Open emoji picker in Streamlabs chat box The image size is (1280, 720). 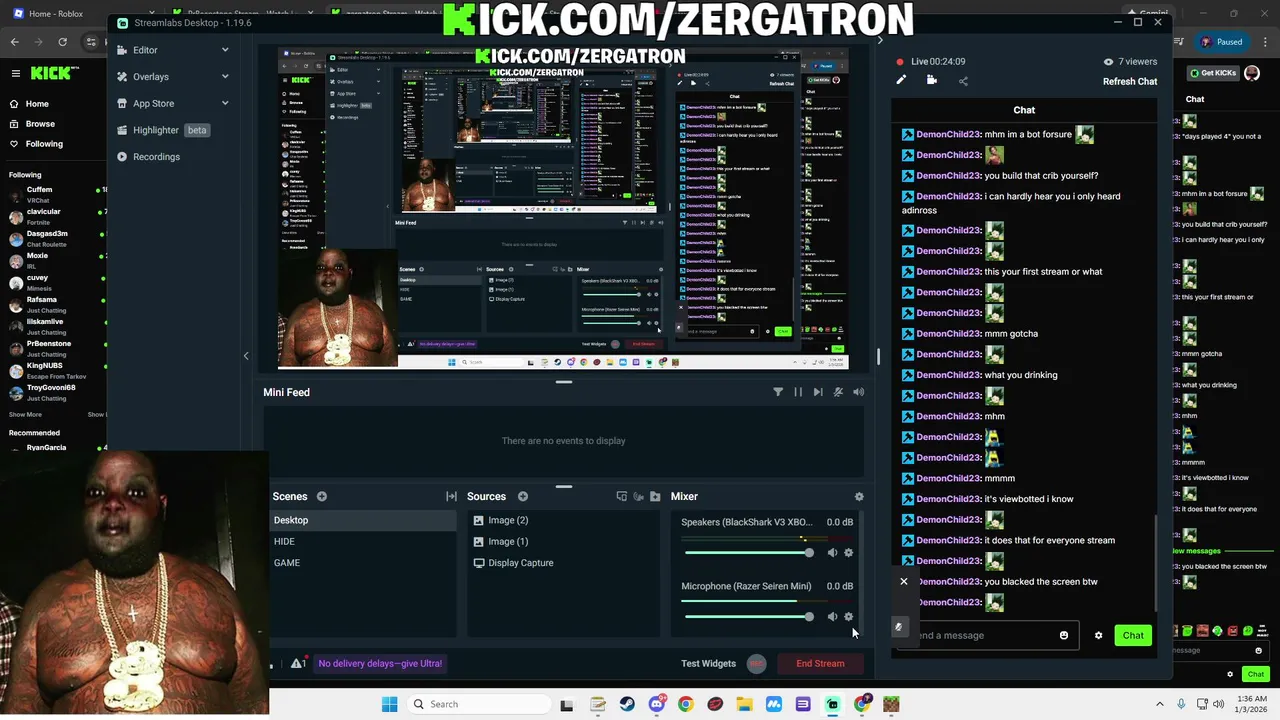click(x=1064, y=635)
